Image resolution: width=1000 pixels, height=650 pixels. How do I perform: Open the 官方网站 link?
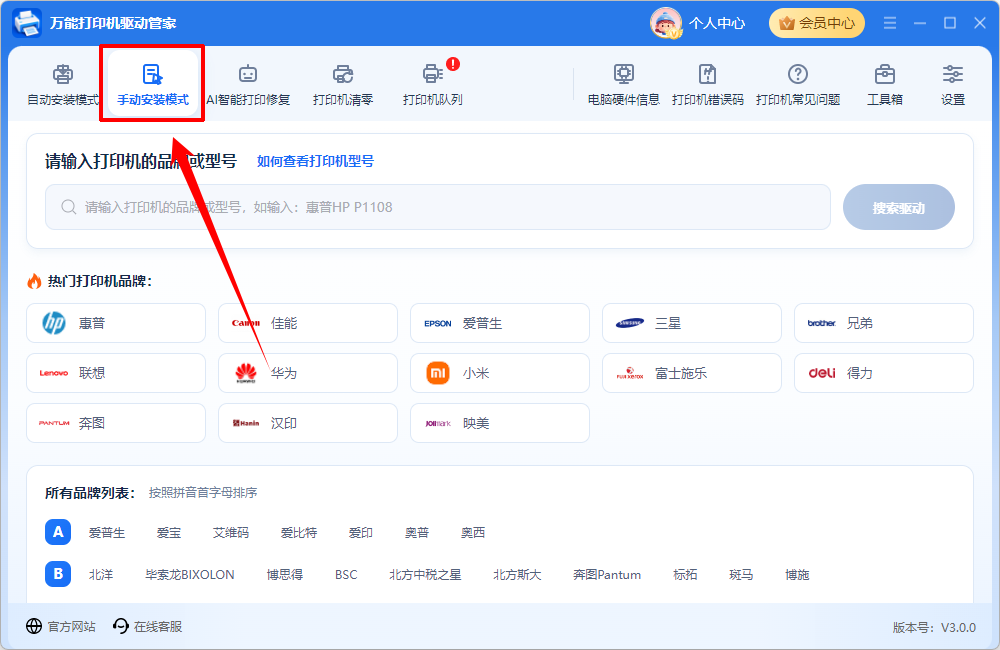click(61, 626)
